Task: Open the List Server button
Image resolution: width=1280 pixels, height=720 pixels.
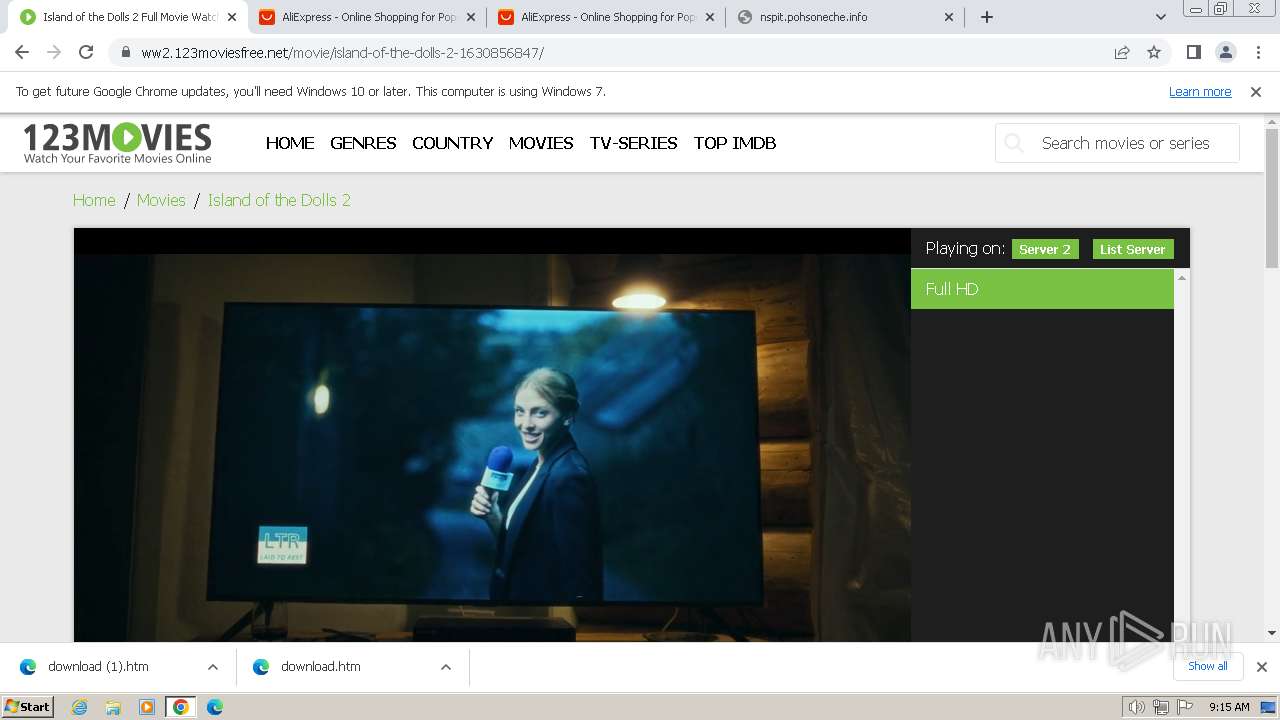Action: pos(1133,249)
